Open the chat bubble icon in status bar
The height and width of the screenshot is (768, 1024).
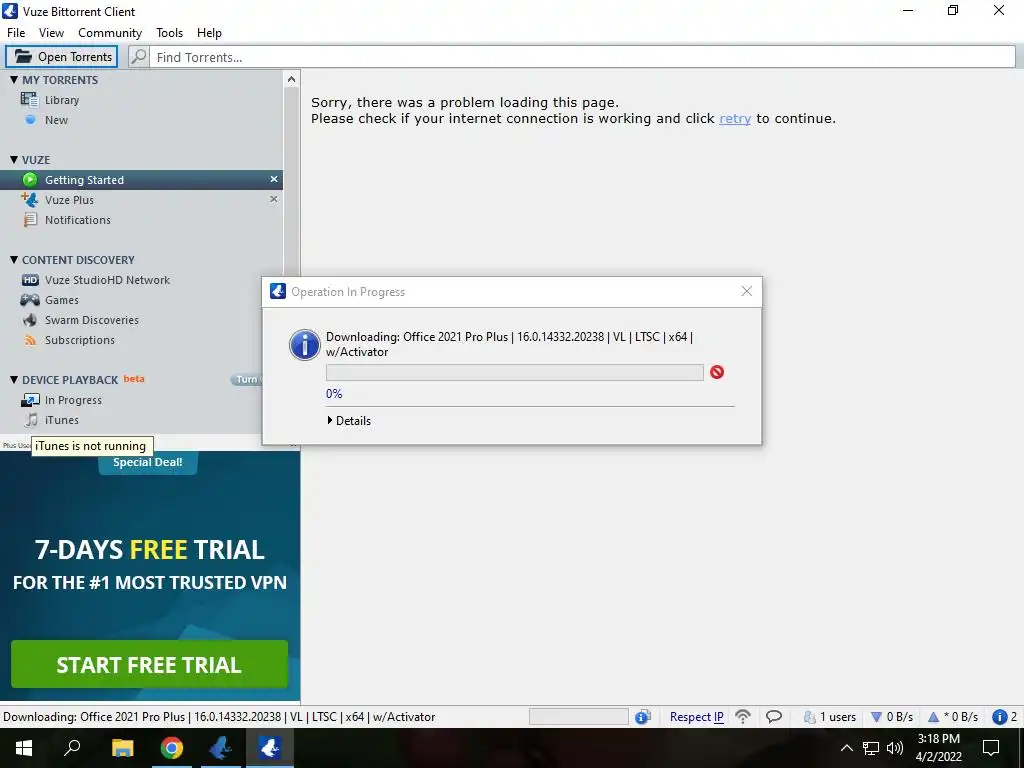coord(774,716)
